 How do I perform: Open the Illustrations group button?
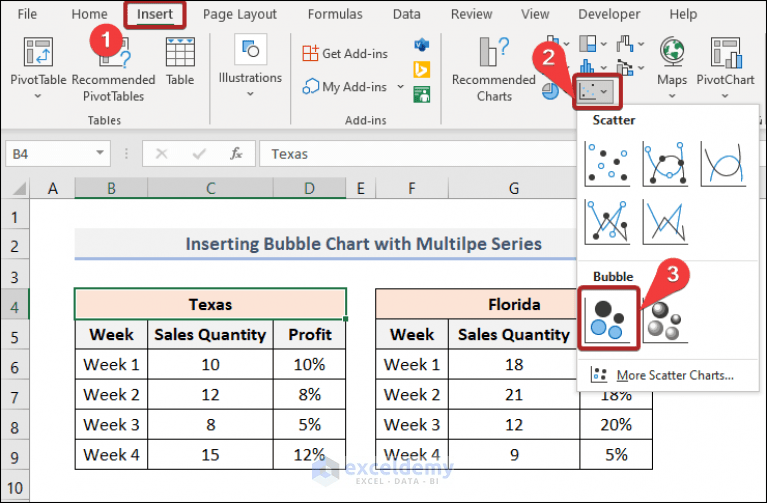pyautogui.click(x=250, y=66)
